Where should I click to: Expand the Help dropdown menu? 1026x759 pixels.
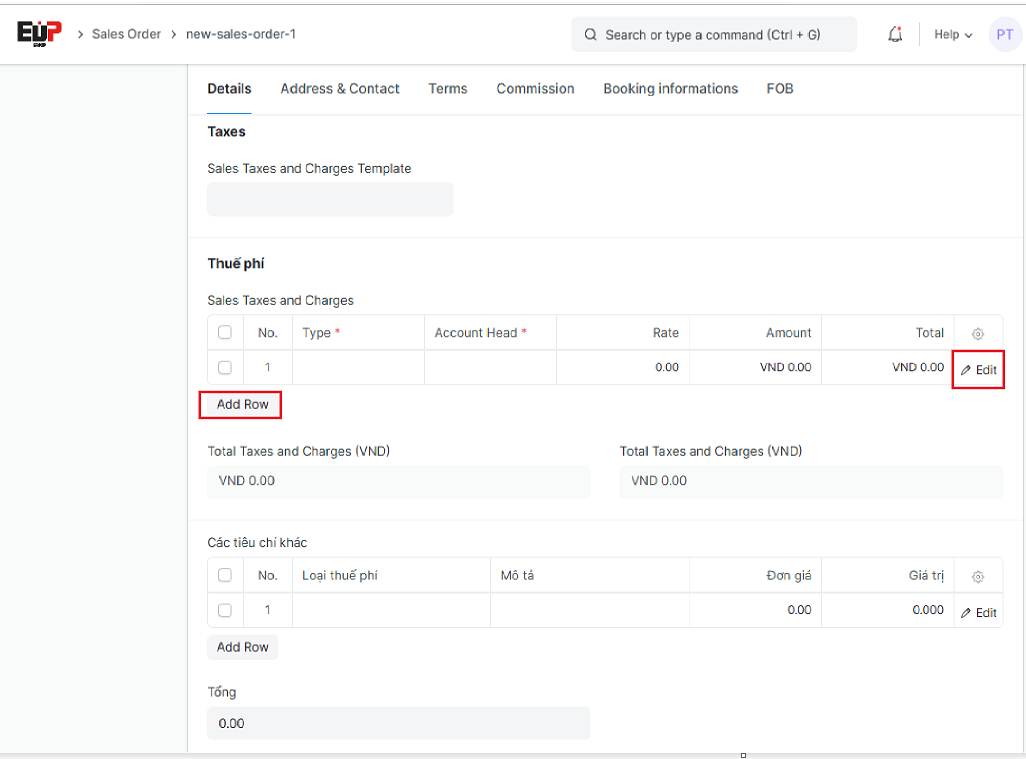pos(953,35)
